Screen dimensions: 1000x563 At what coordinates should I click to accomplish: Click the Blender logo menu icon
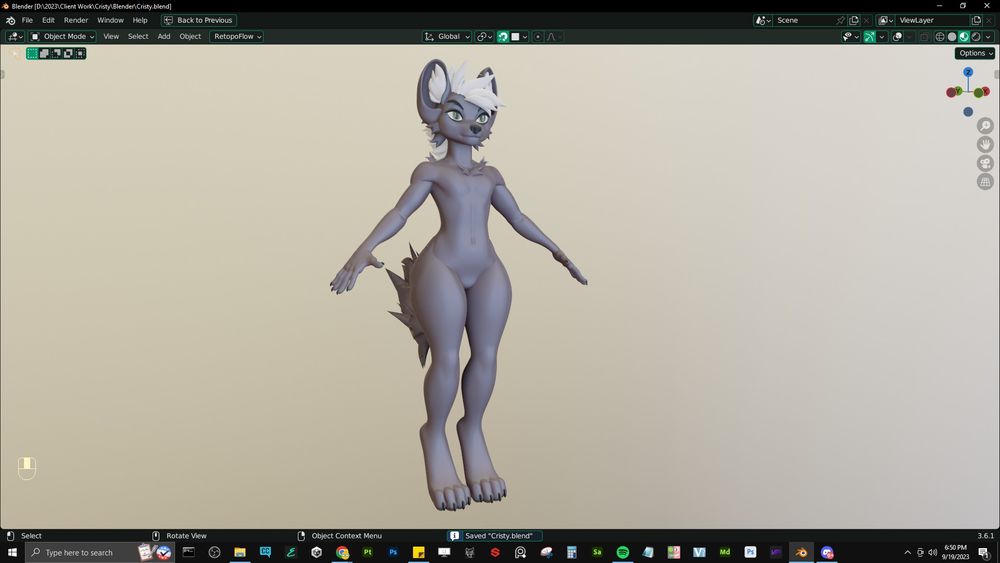tap(10, 20)
